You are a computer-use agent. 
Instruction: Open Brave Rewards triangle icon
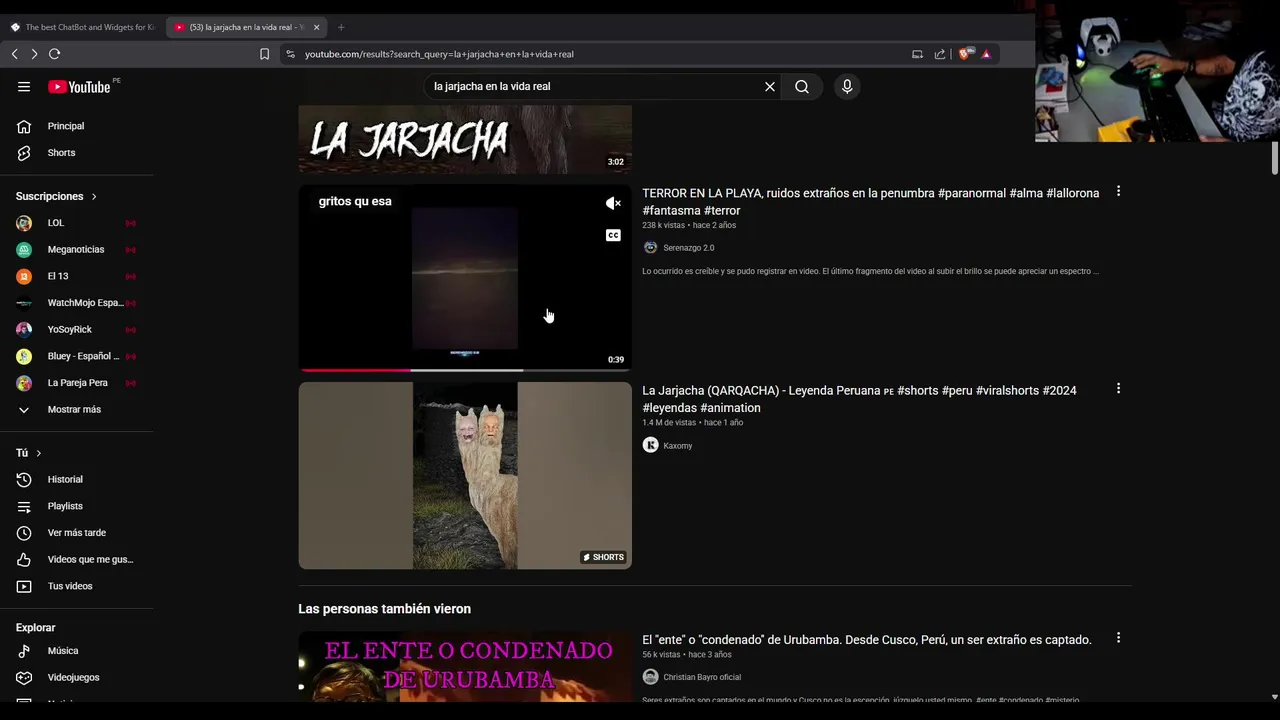tap(986, 54)
